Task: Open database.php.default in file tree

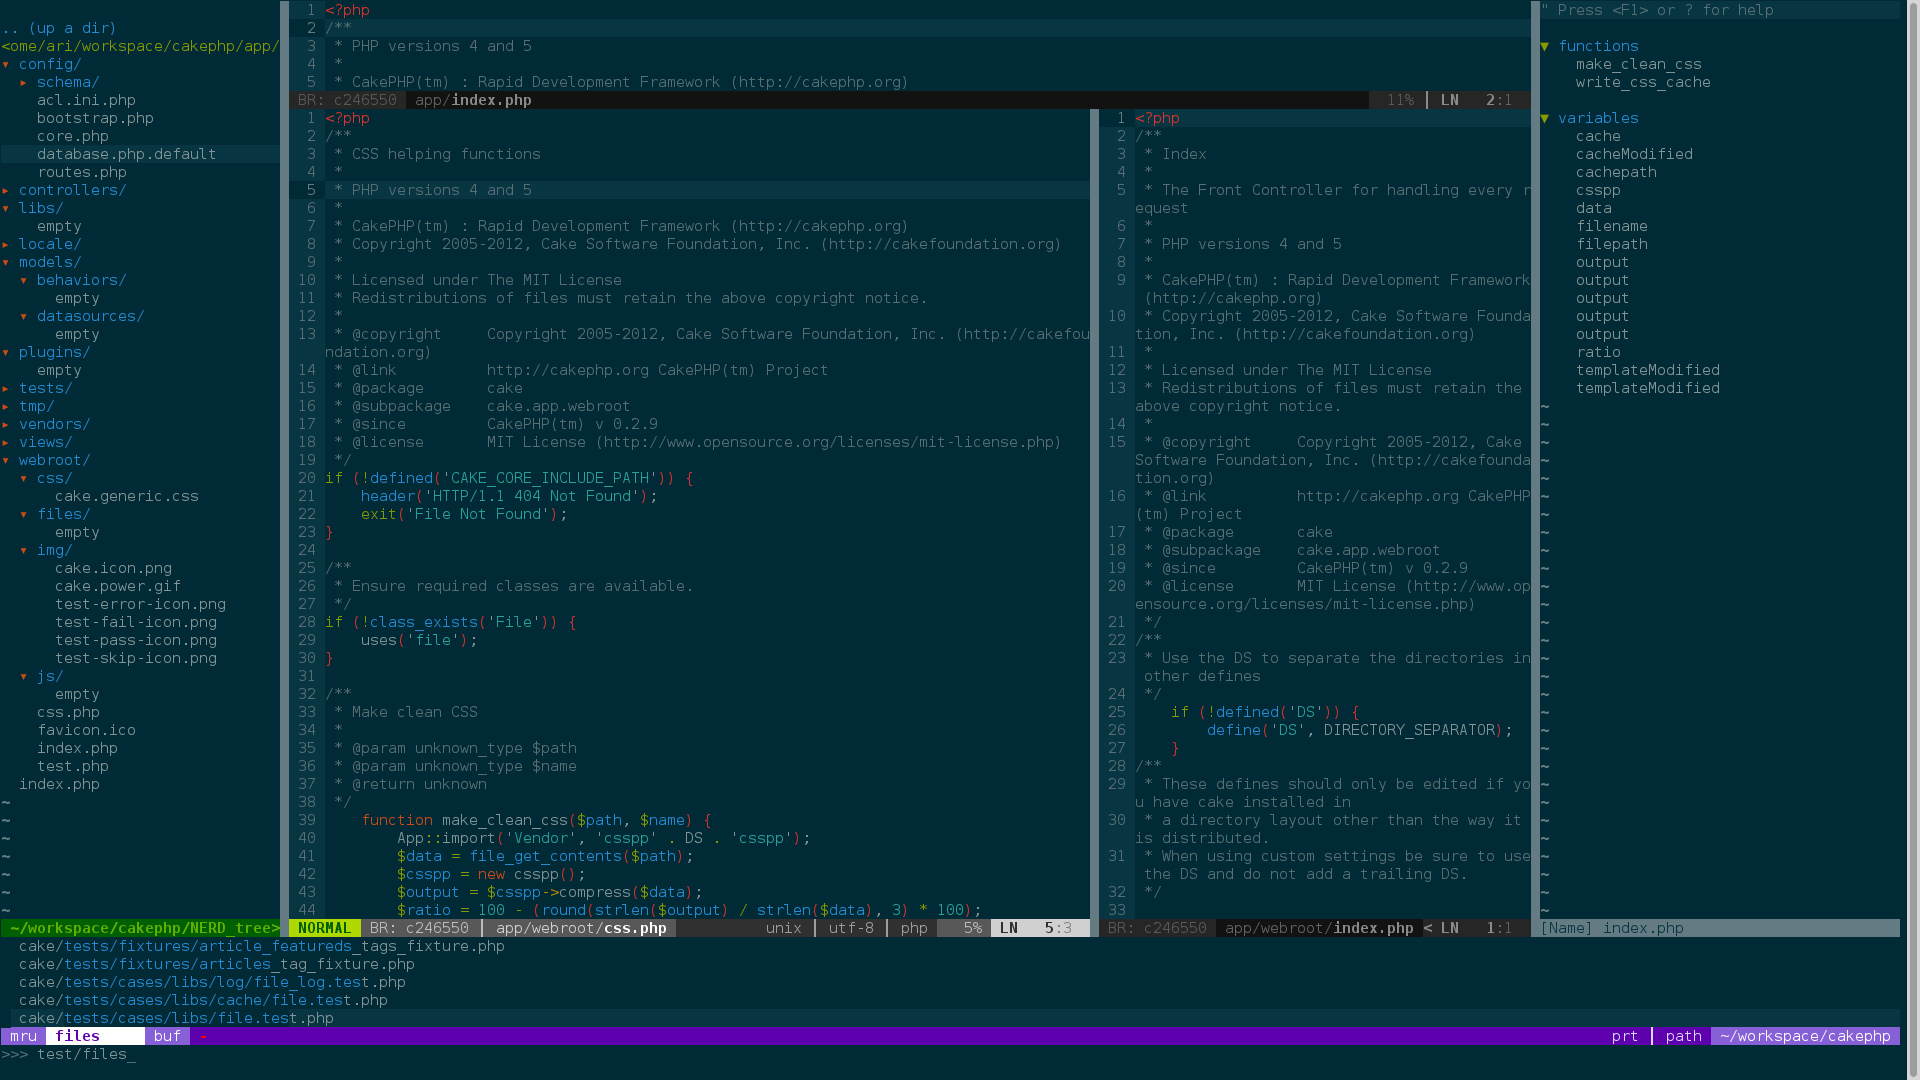Action: pyautogui.click(x=126, y=154)
